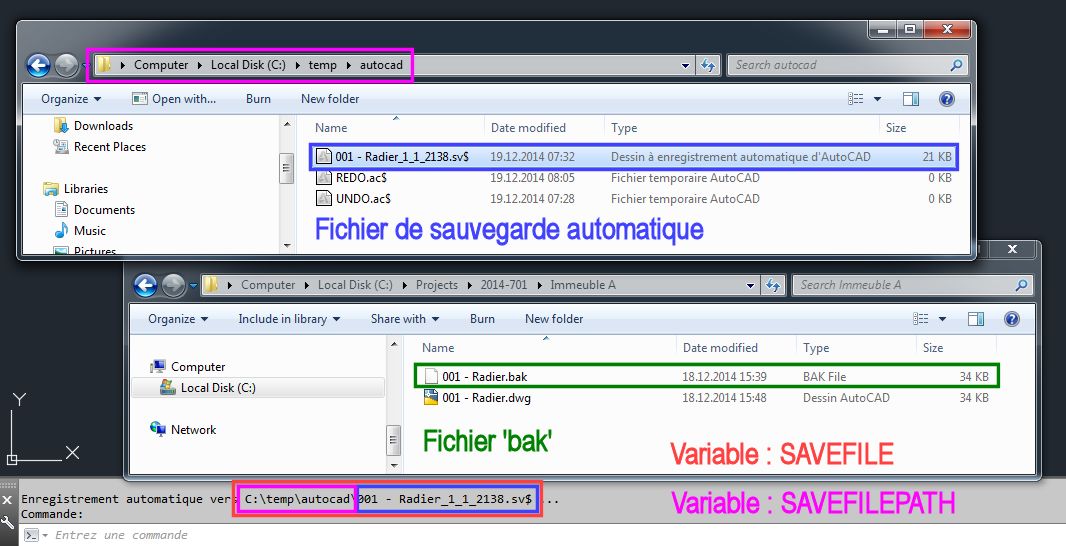The width and height of the screenshot is (1066, 546).
Task: Select the 001 - Radier.dwg AutoCAD file icon
Action: [430, 398]
